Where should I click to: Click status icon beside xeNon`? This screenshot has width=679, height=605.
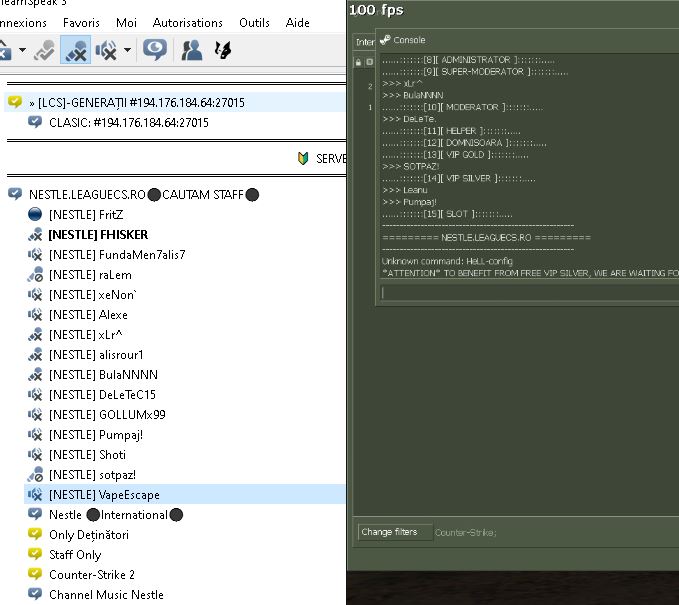tap(35, 295)
